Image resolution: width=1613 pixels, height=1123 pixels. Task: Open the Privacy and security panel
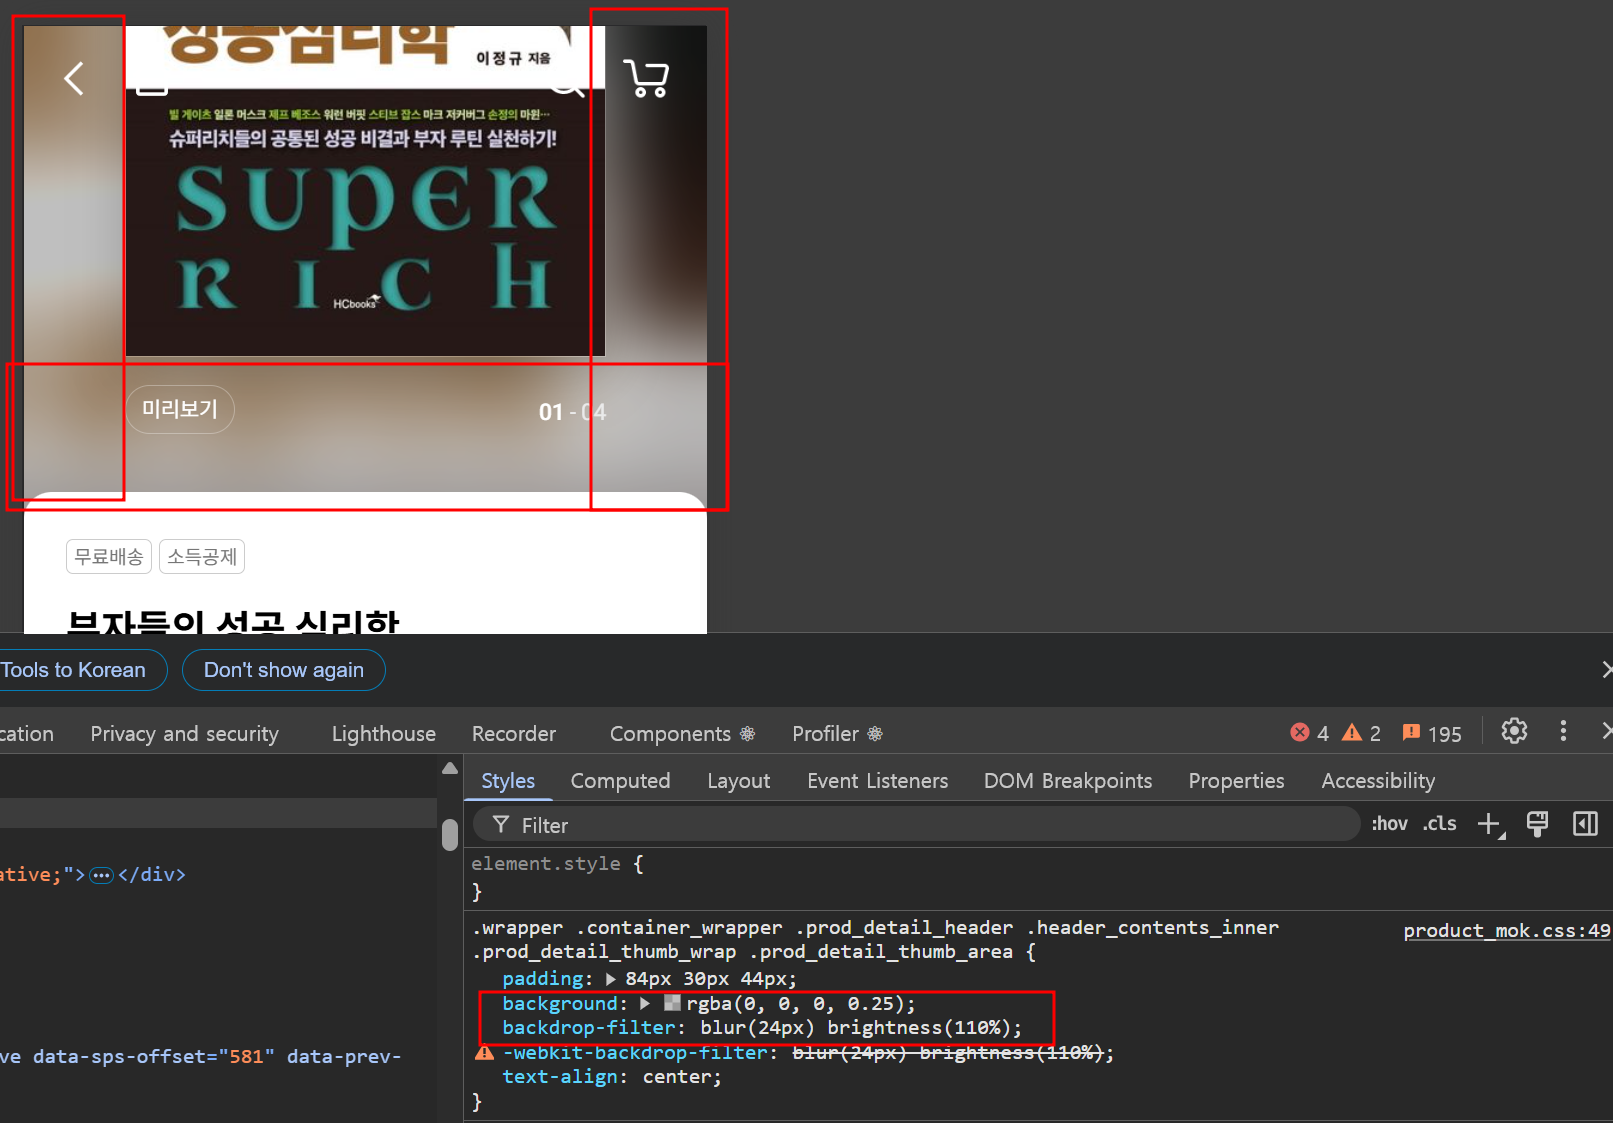[185, 734]
